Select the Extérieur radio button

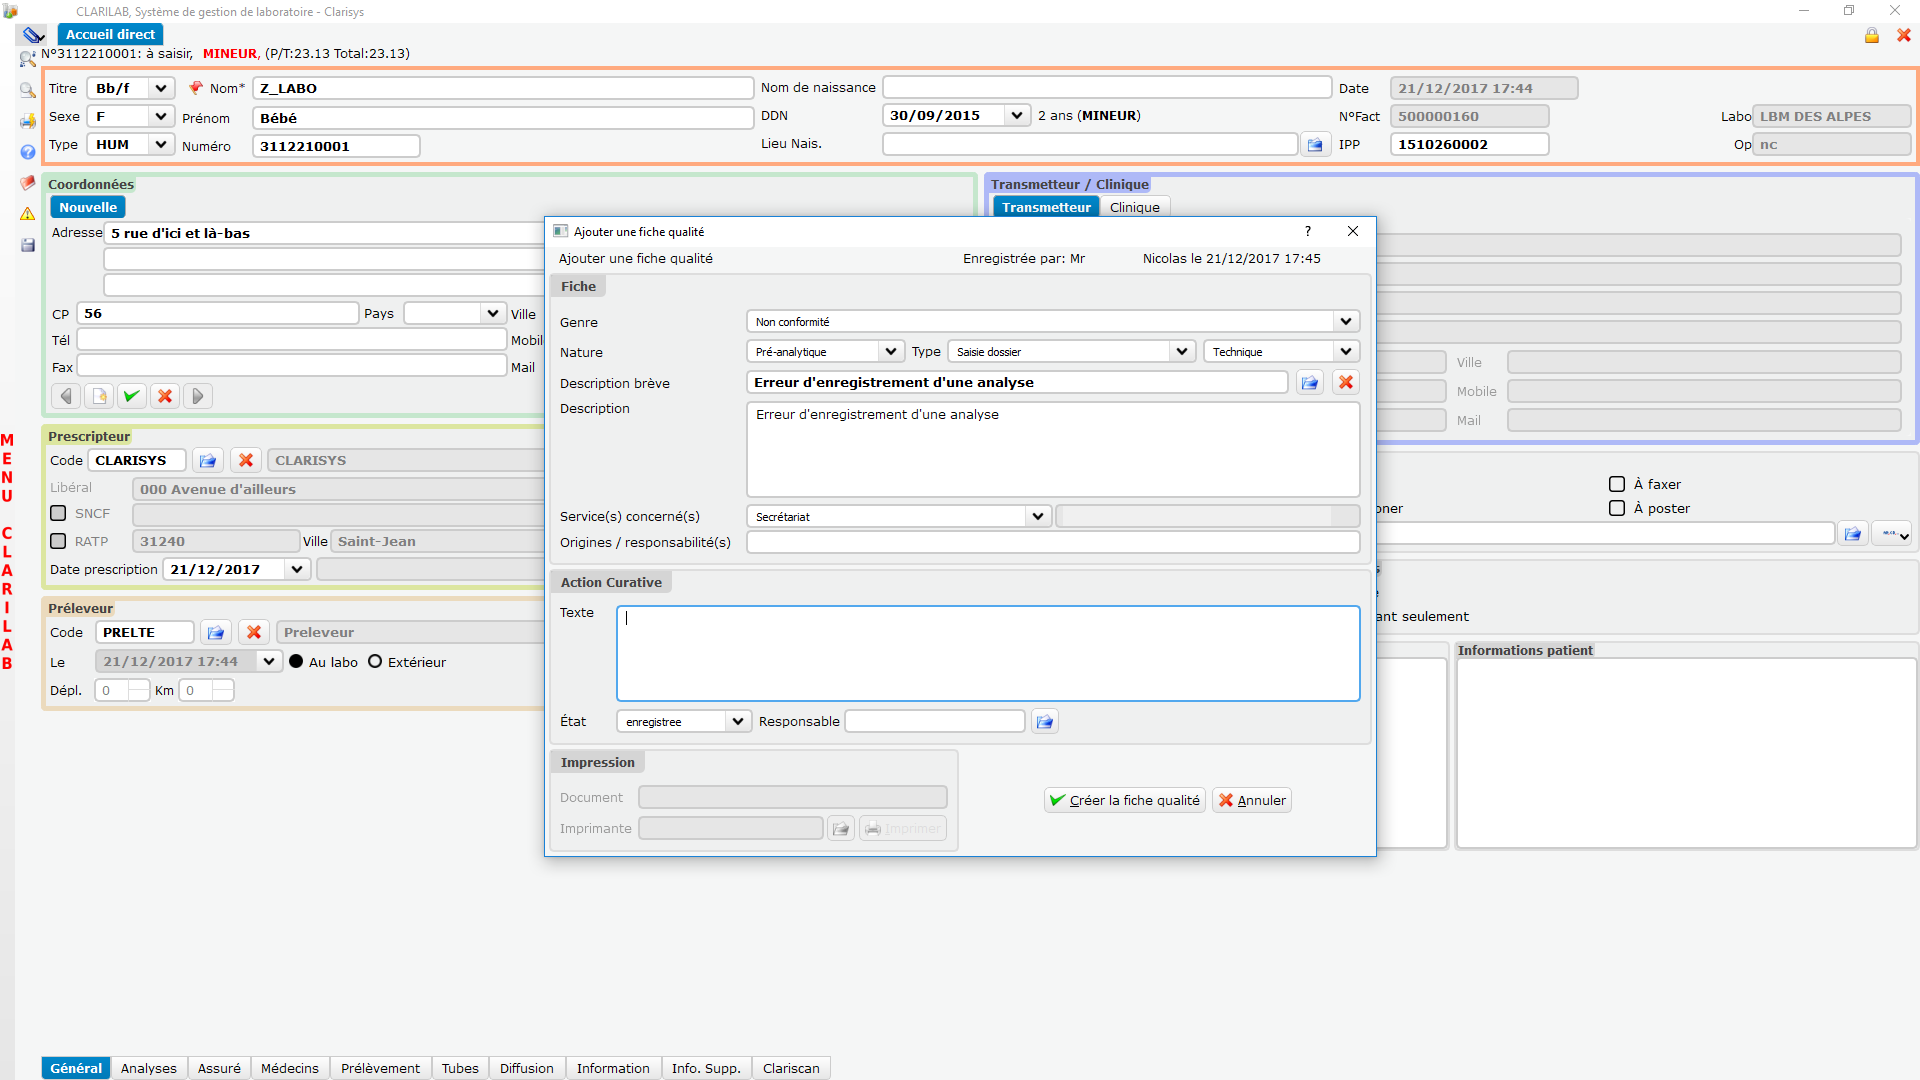click(x=375, y=662)
